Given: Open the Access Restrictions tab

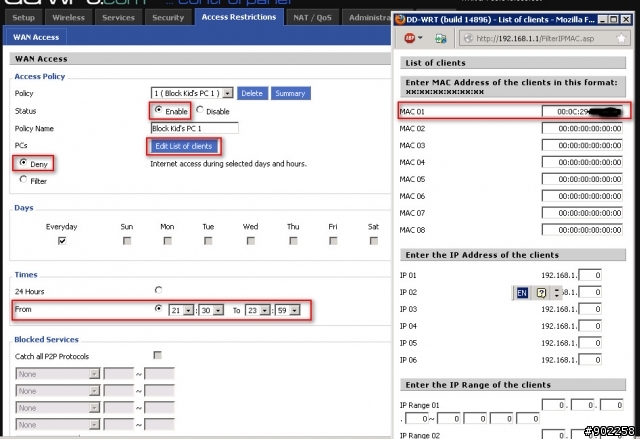Looking at the screenshot, I should tap(239, 17).
